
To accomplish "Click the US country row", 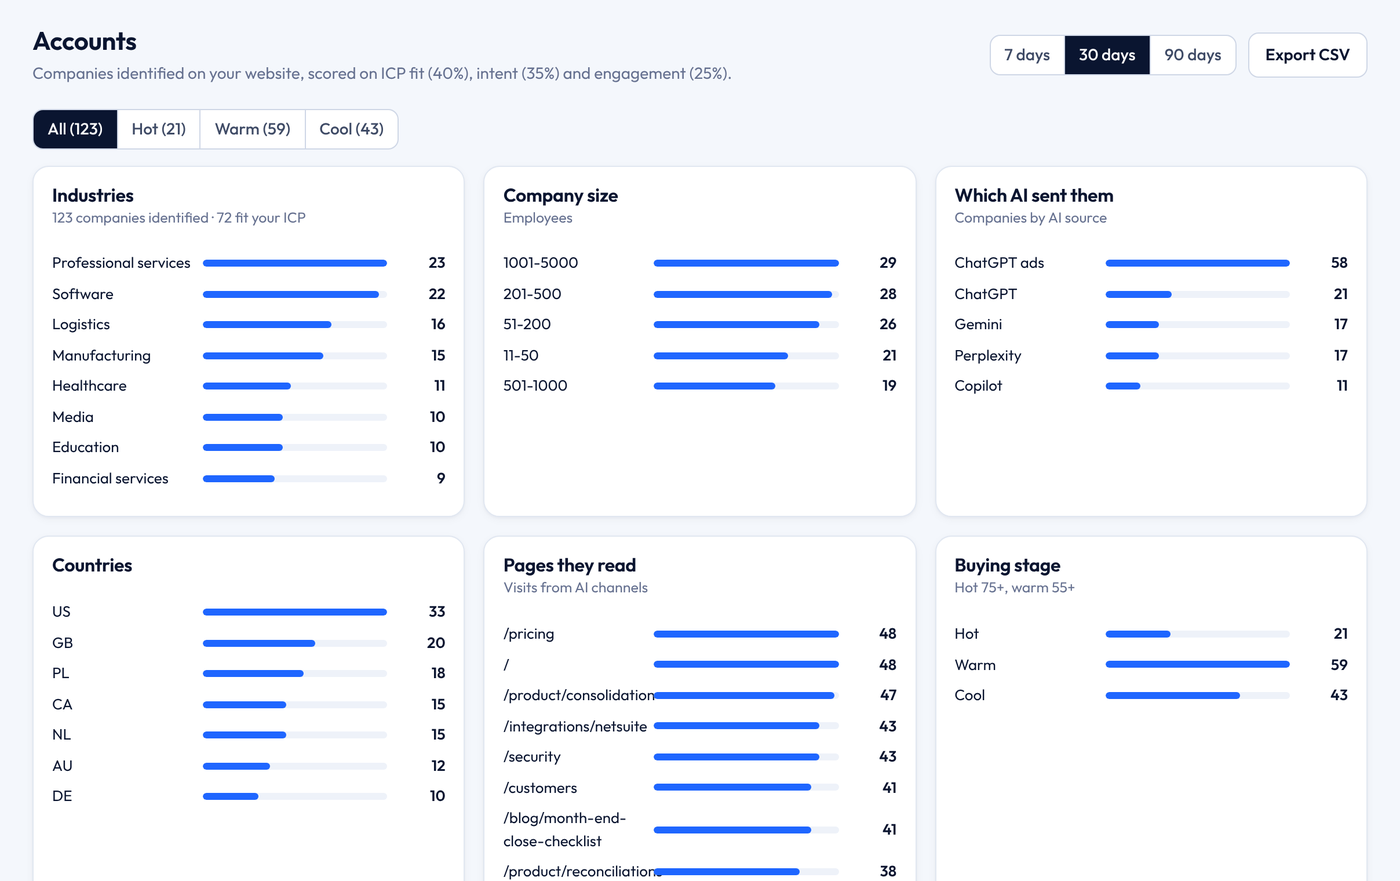I will pos(248,612).
